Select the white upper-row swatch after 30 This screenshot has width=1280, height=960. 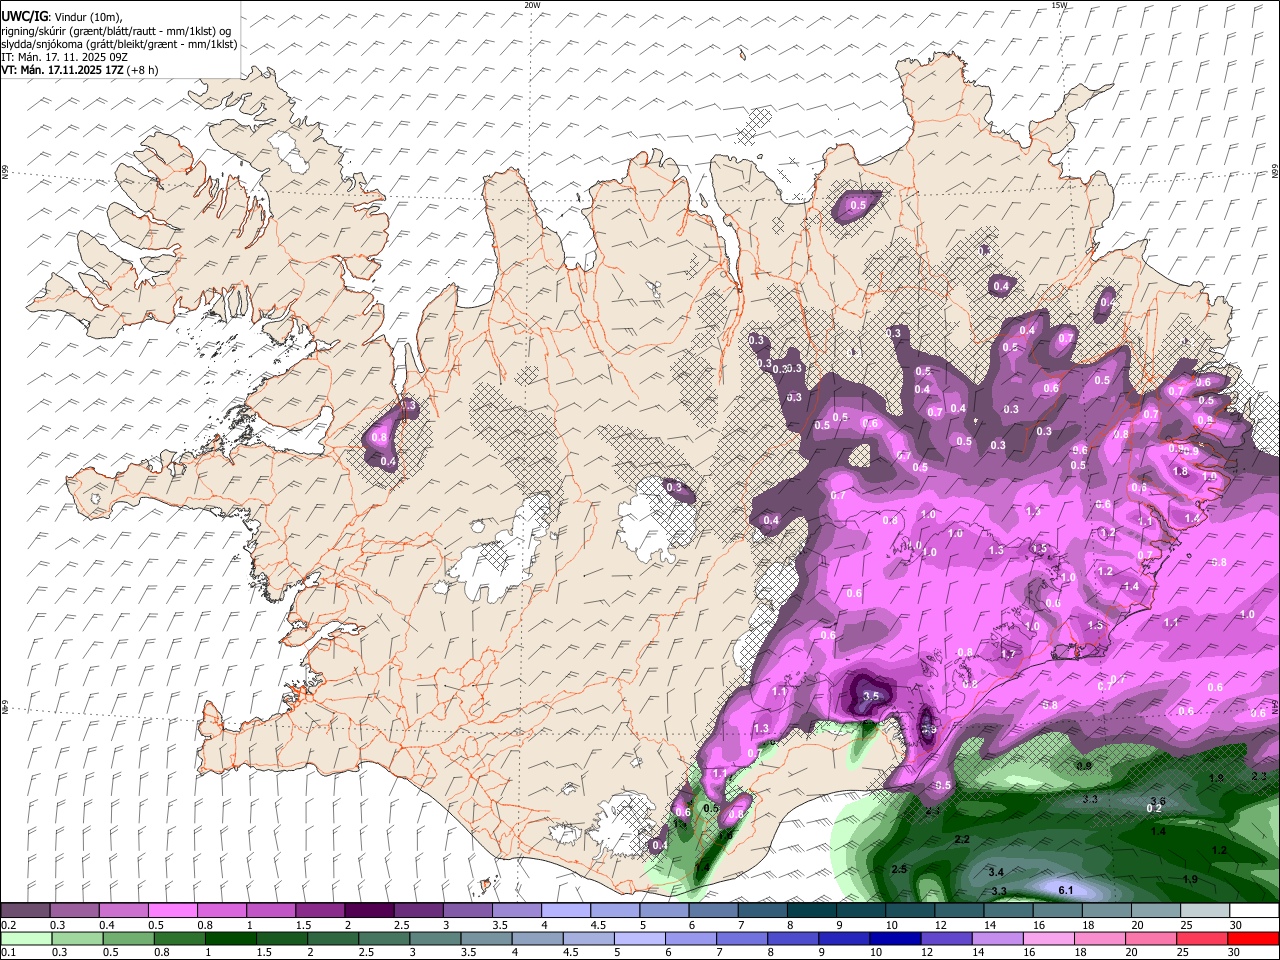tap(1255, 911)
